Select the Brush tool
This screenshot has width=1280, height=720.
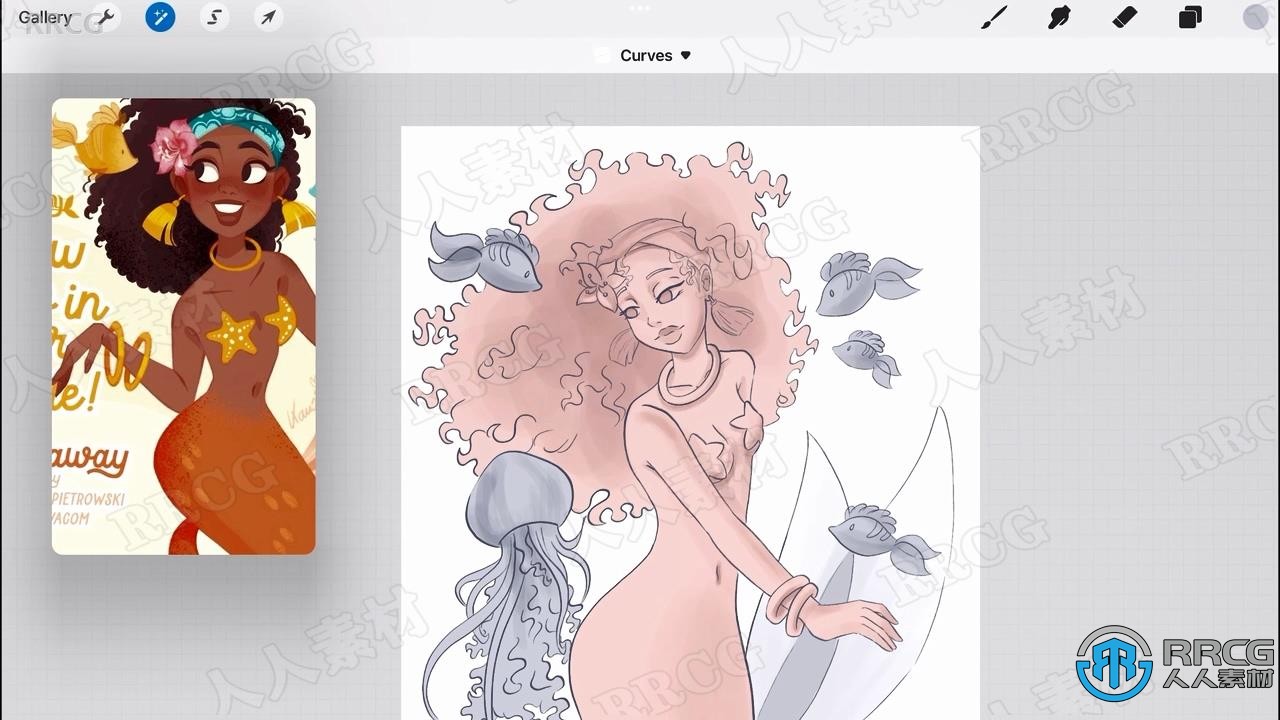coord(994,17)
